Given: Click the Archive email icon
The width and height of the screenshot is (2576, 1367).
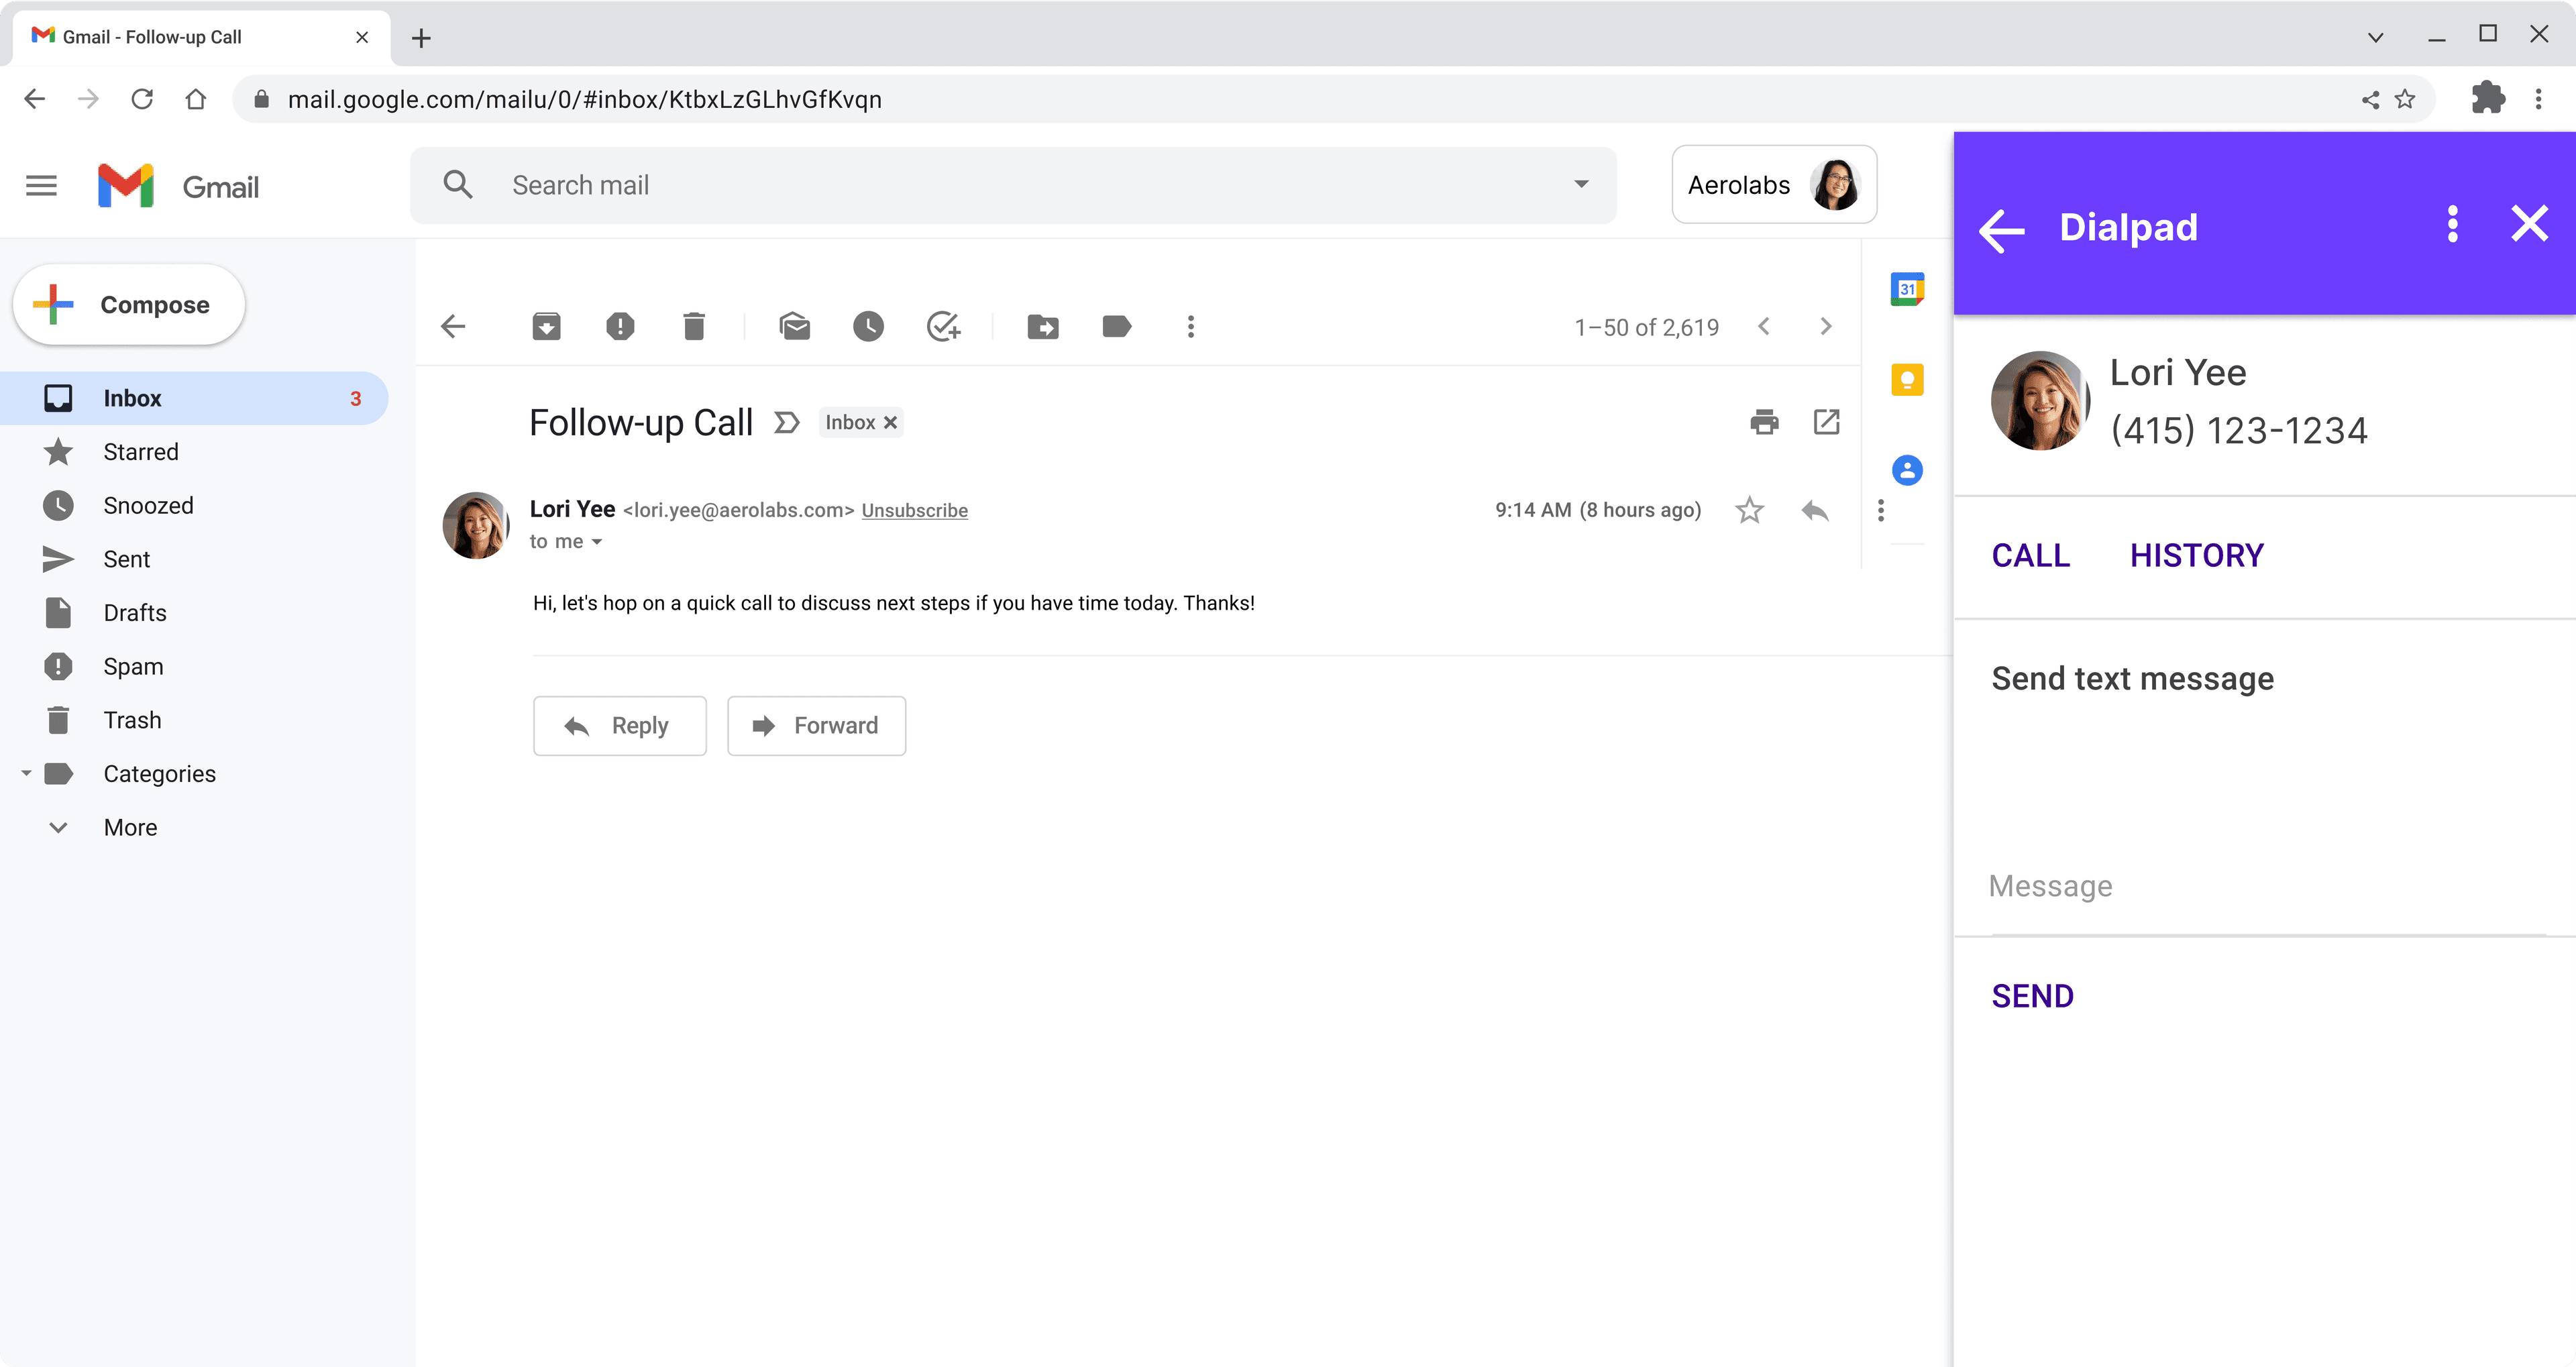Looking at the screenshot, I should 545,325.
